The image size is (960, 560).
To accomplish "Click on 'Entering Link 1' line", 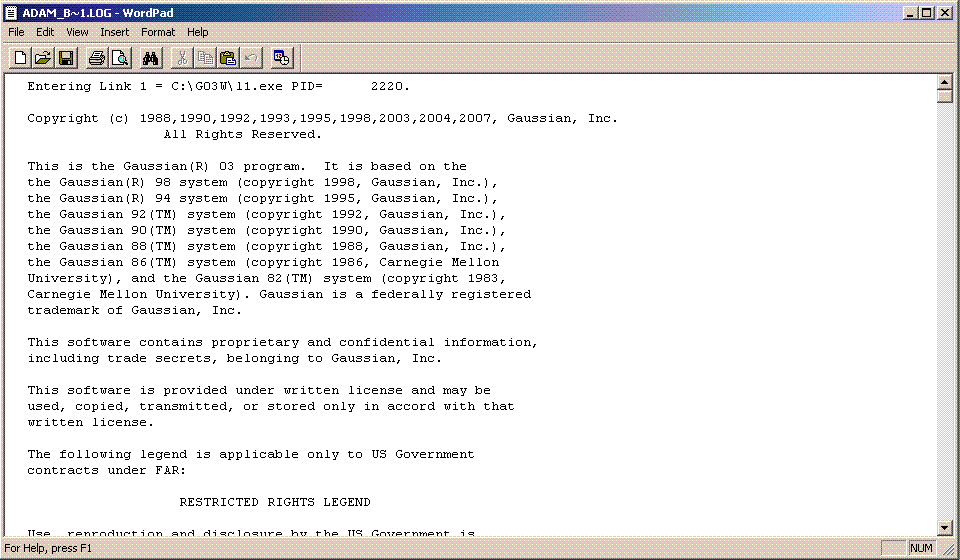I will [219, 86].
